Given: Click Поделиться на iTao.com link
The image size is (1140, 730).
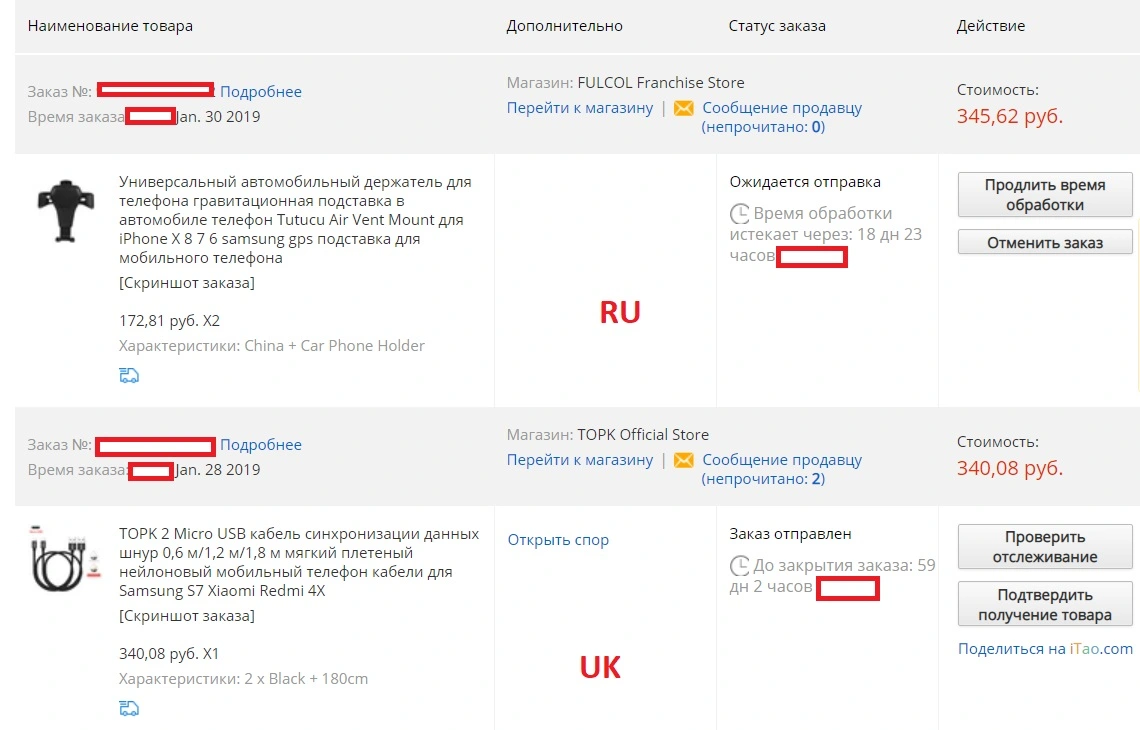Looking at the screenshot, I should point(1045,649).
